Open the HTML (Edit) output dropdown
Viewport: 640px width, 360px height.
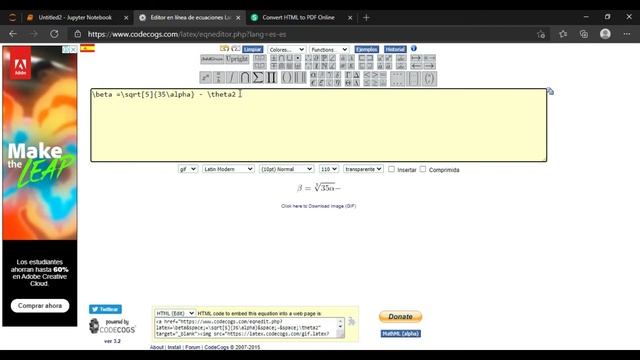coord(175,313)
